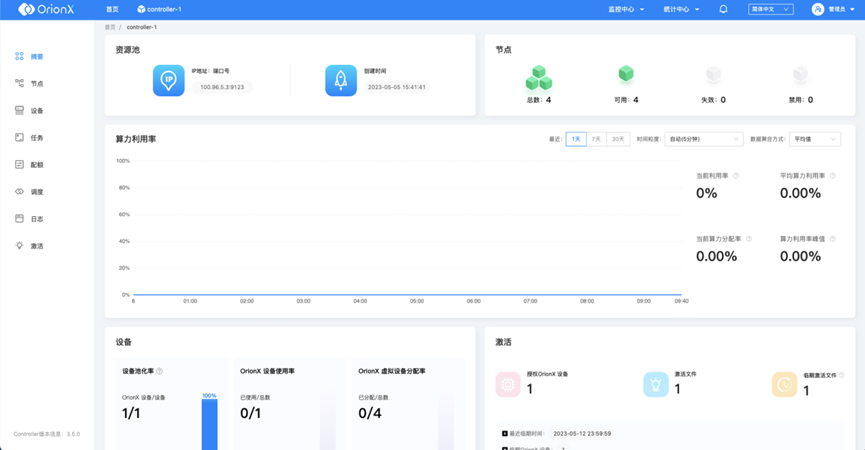
Task: Click help icon beside 当前算力分配率
Action: tap(749, 239)
